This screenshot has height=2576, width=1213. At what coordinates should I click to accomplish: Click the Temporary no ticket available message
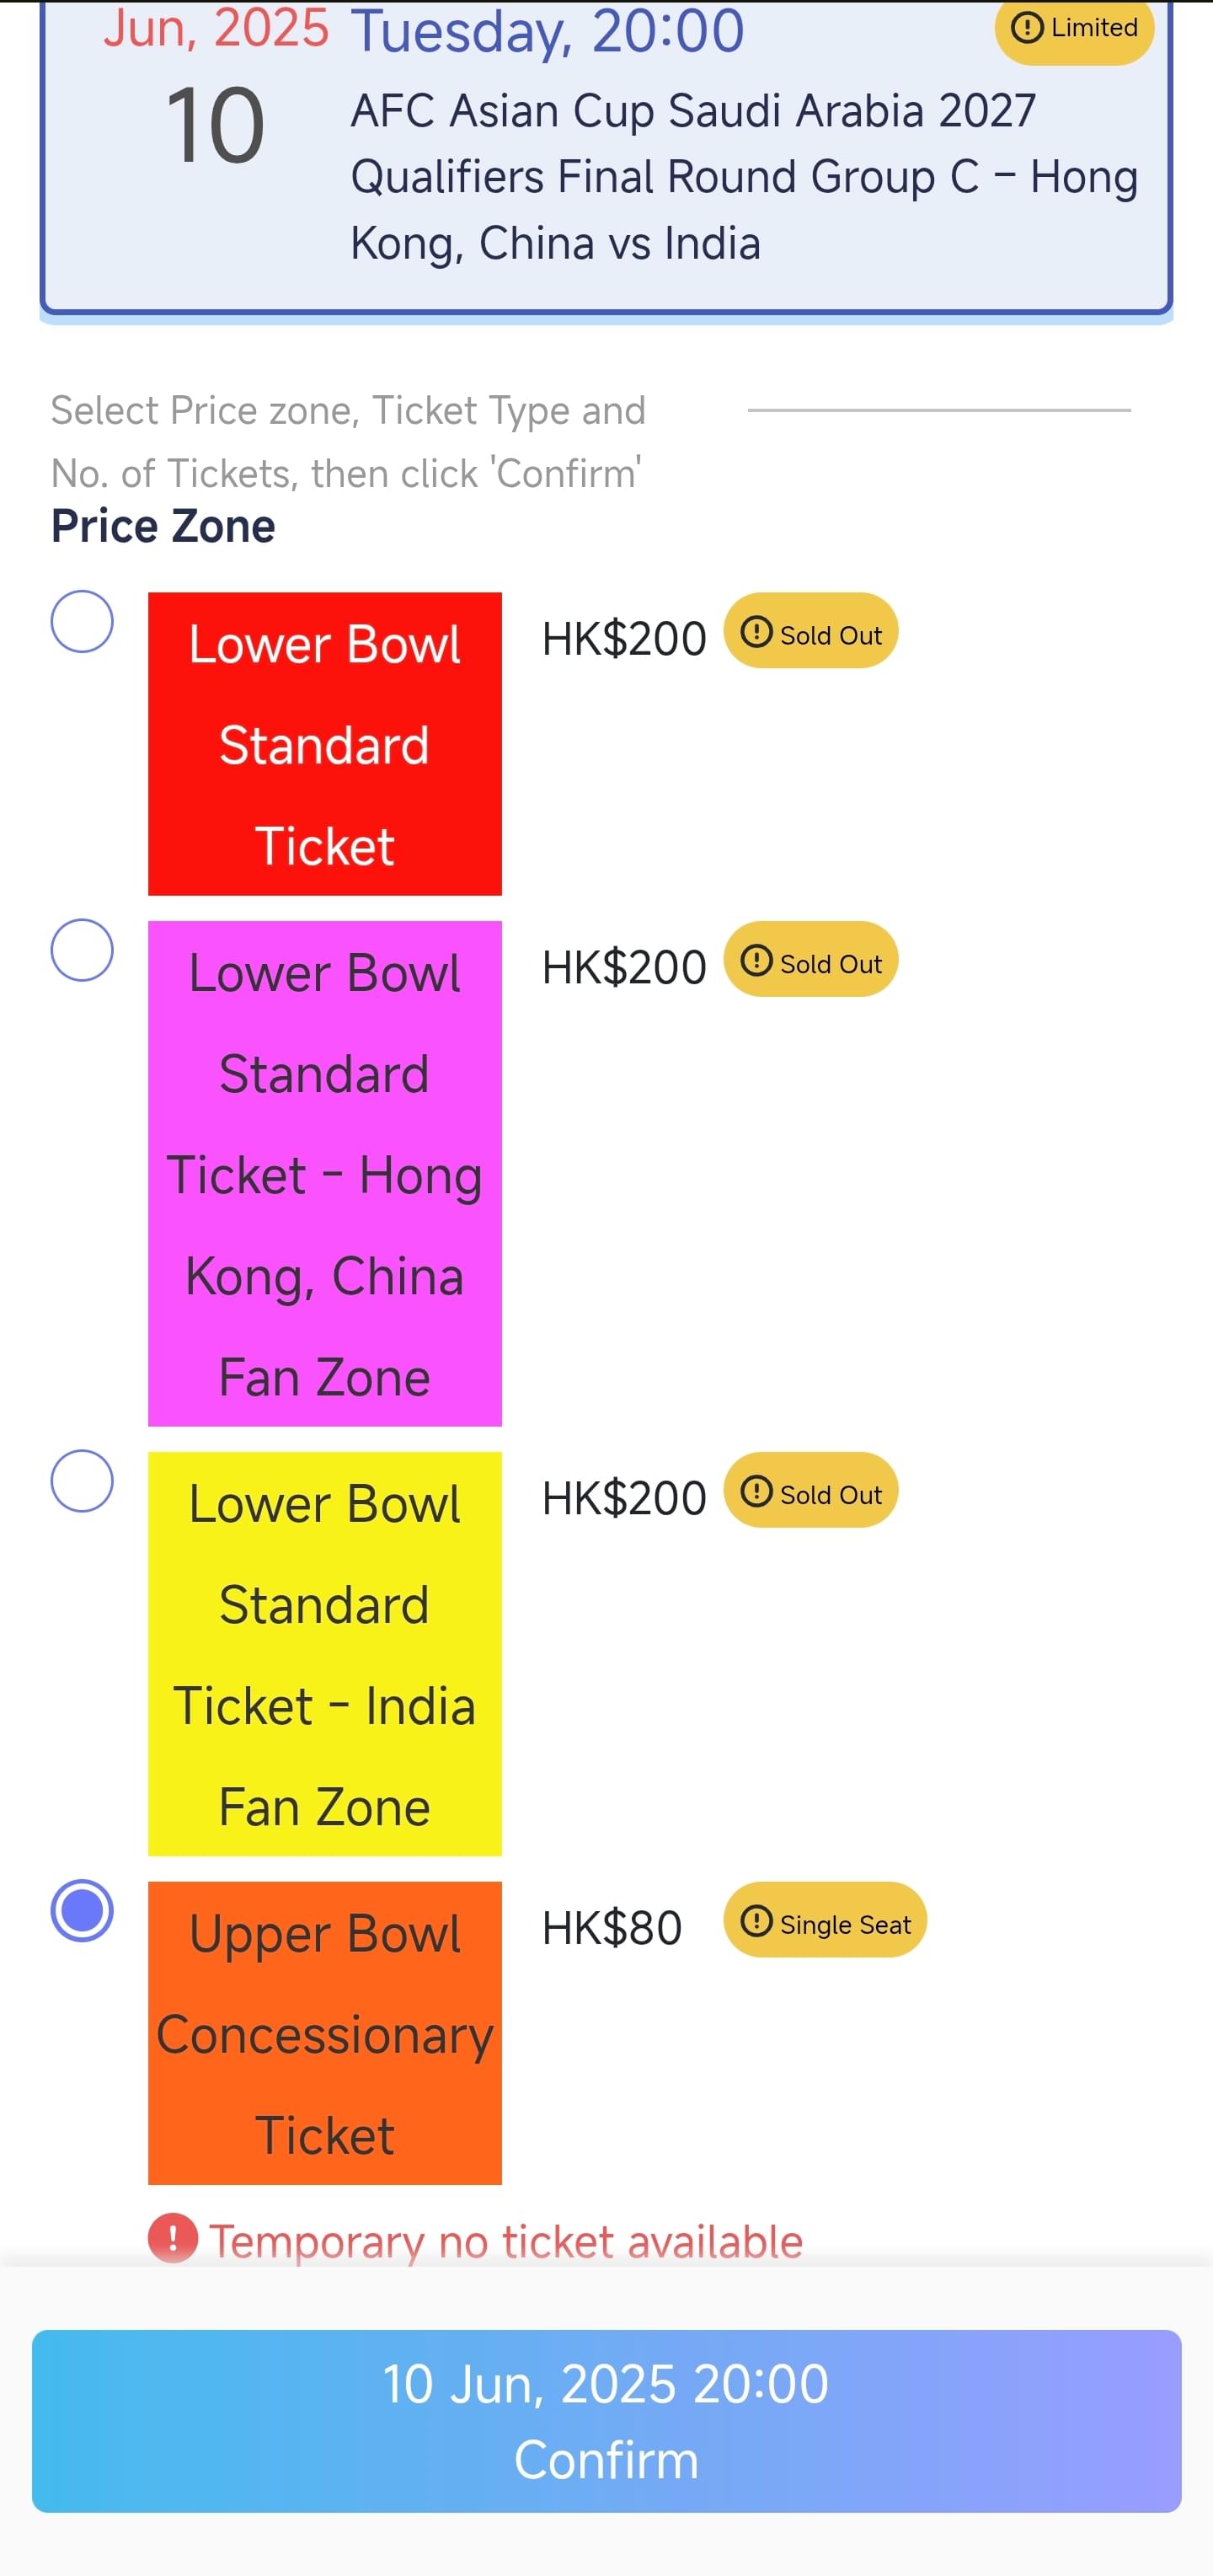click(x=505, y=2241)
